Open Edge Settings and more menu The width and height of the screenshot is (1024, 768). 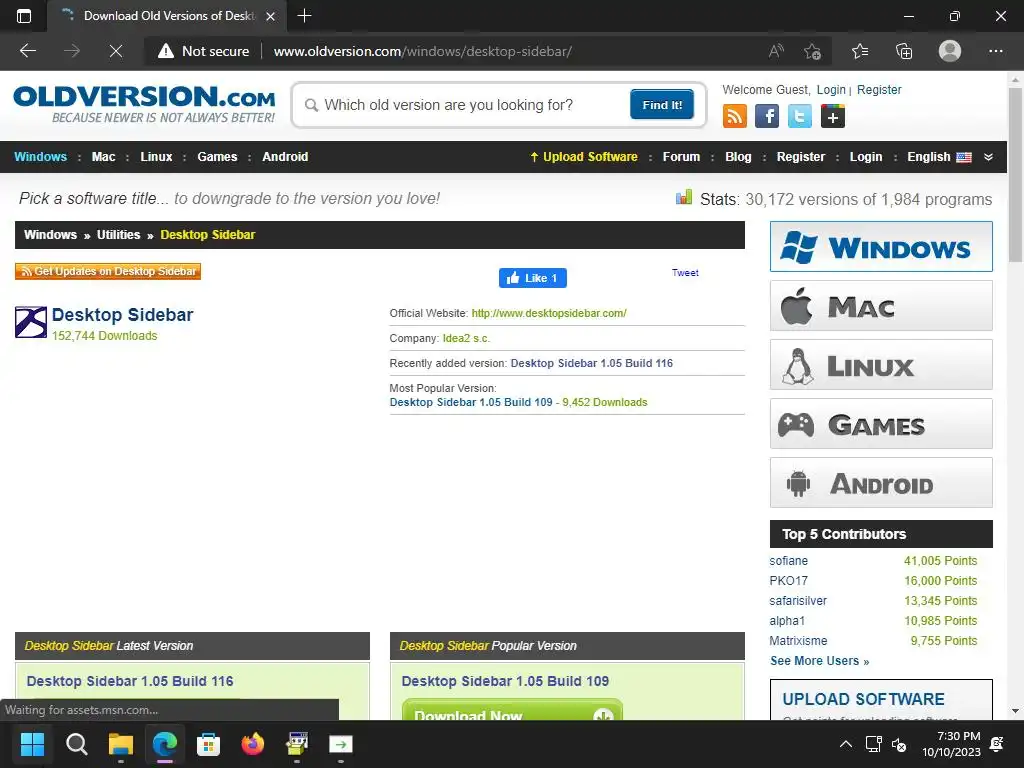point(995,51)
